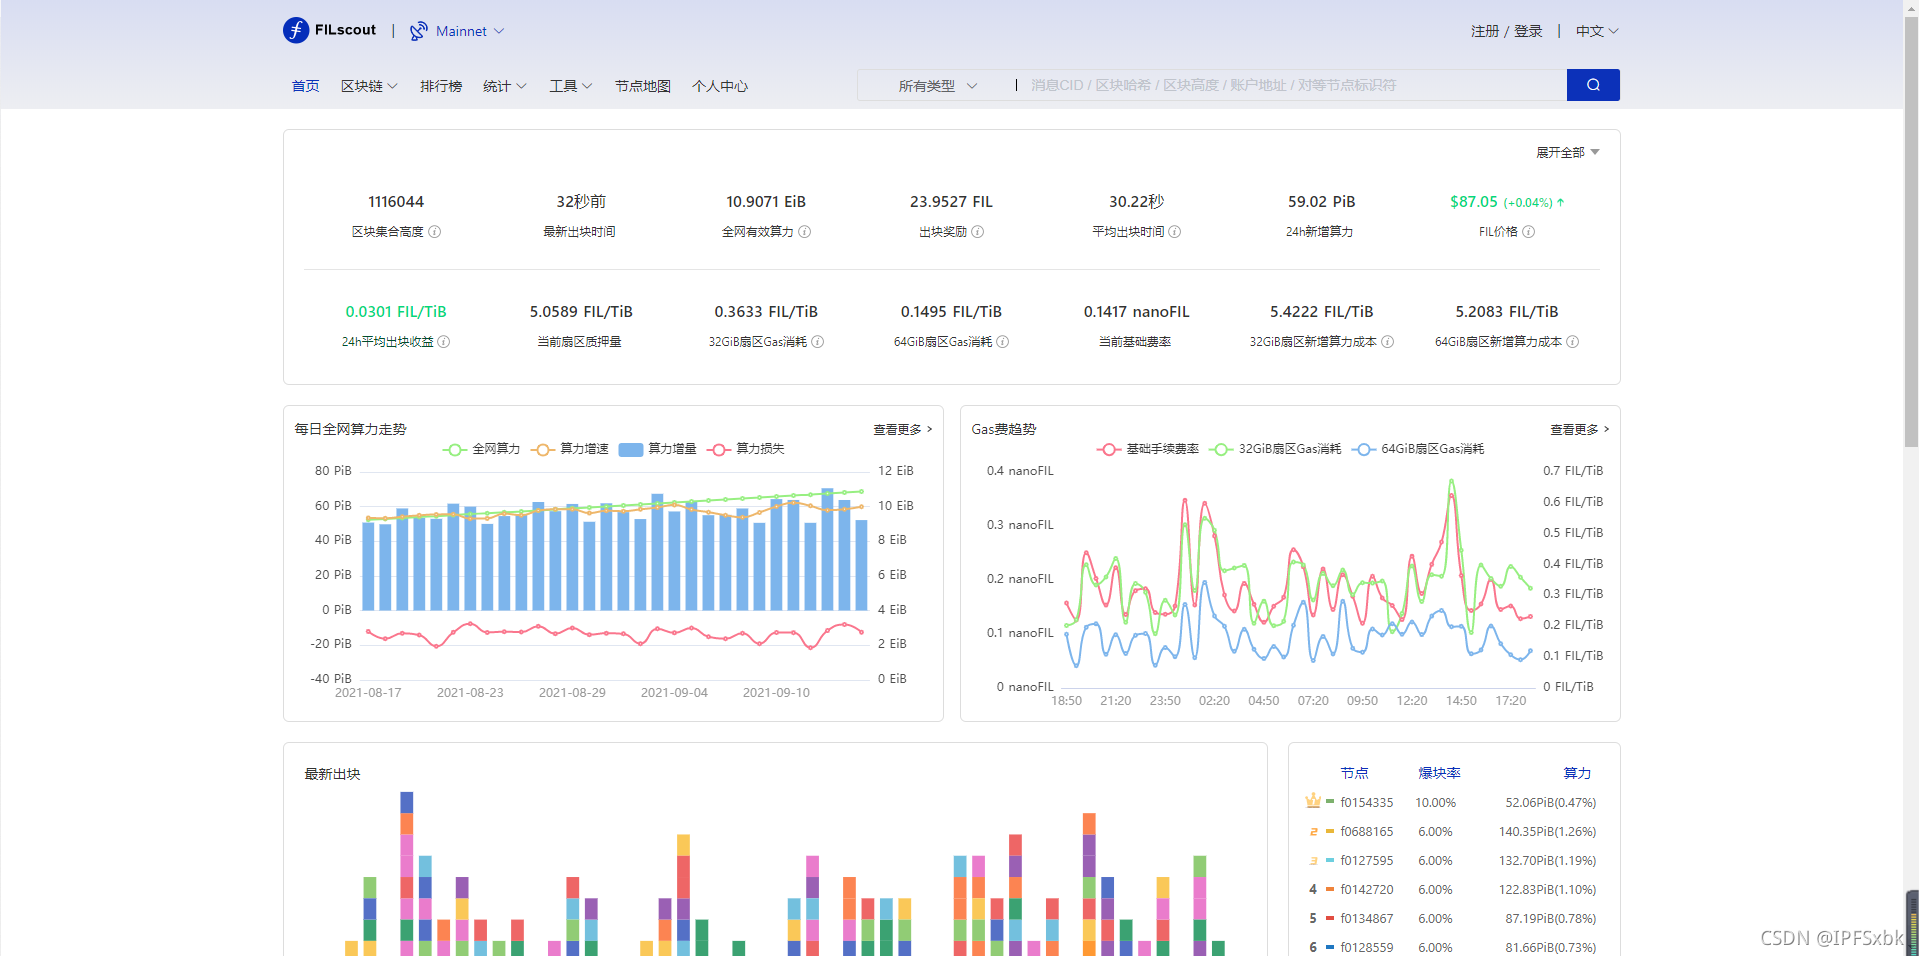Click info icon beside 24h平均出块收益
The width and height of the screenshot is (1919, 956).
(x=444, y=342)
